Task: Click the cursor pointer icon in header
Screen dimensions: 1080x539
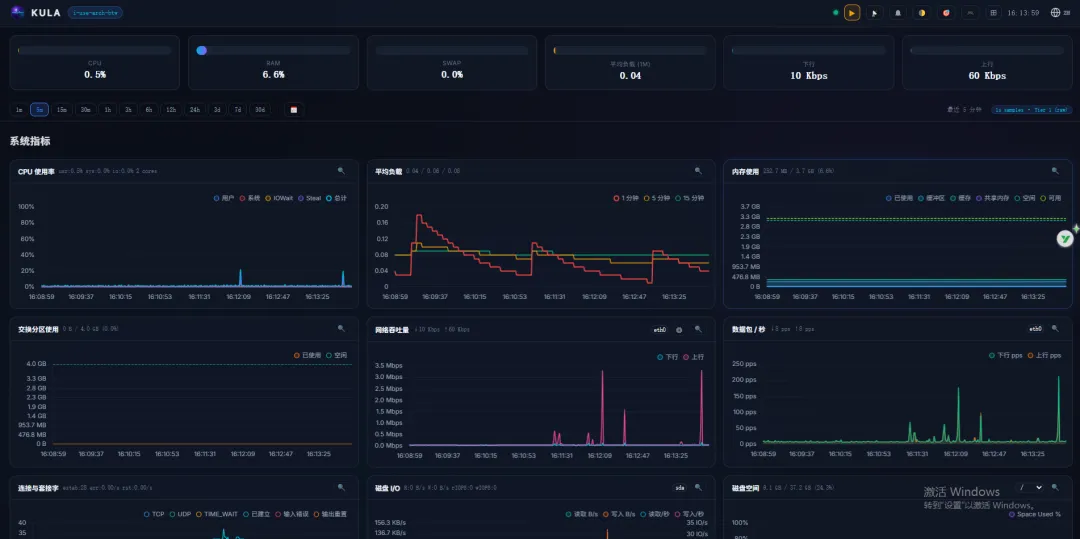Action: point(875,12)
